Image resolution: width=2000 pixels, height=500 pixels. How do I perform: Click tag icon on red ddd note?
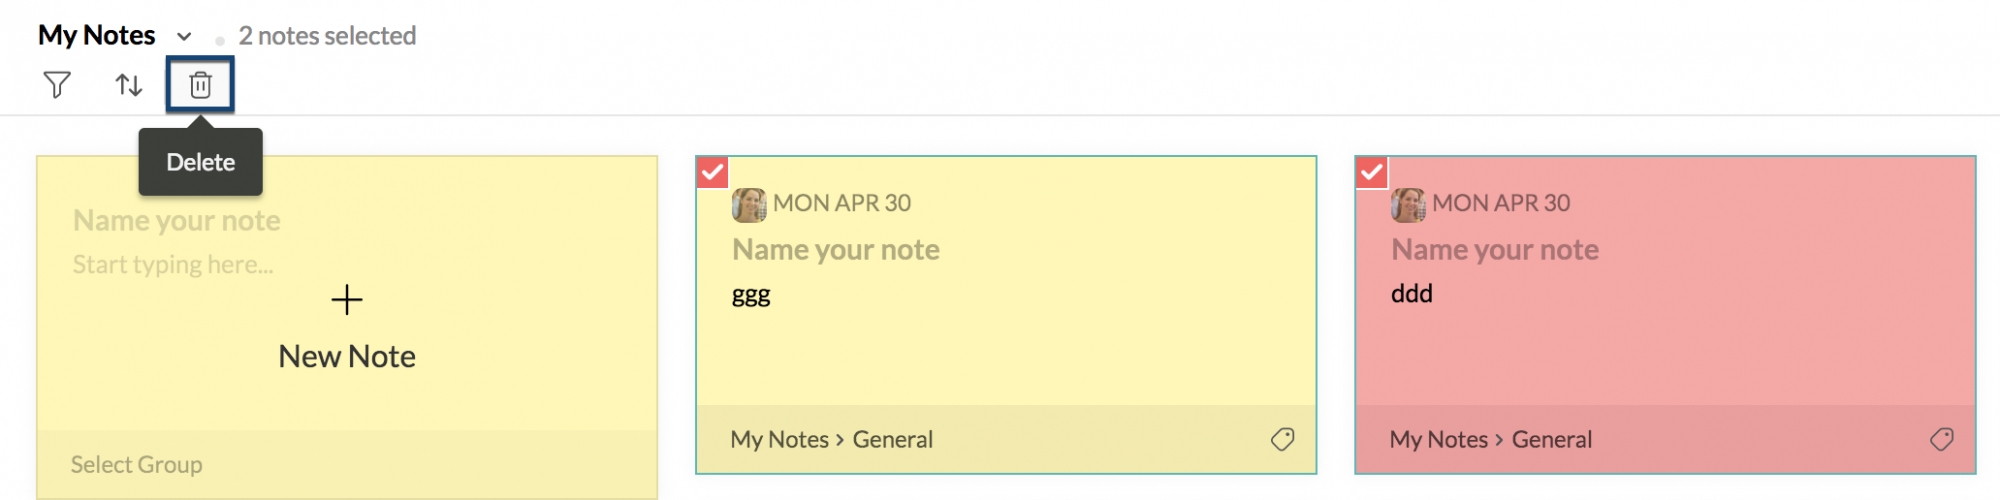[x=1941, y=439]
